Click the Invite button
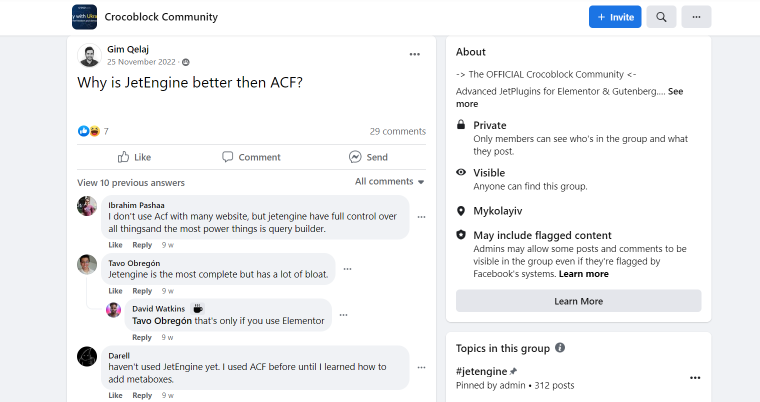The image size is (760, 402). [615, 17]
